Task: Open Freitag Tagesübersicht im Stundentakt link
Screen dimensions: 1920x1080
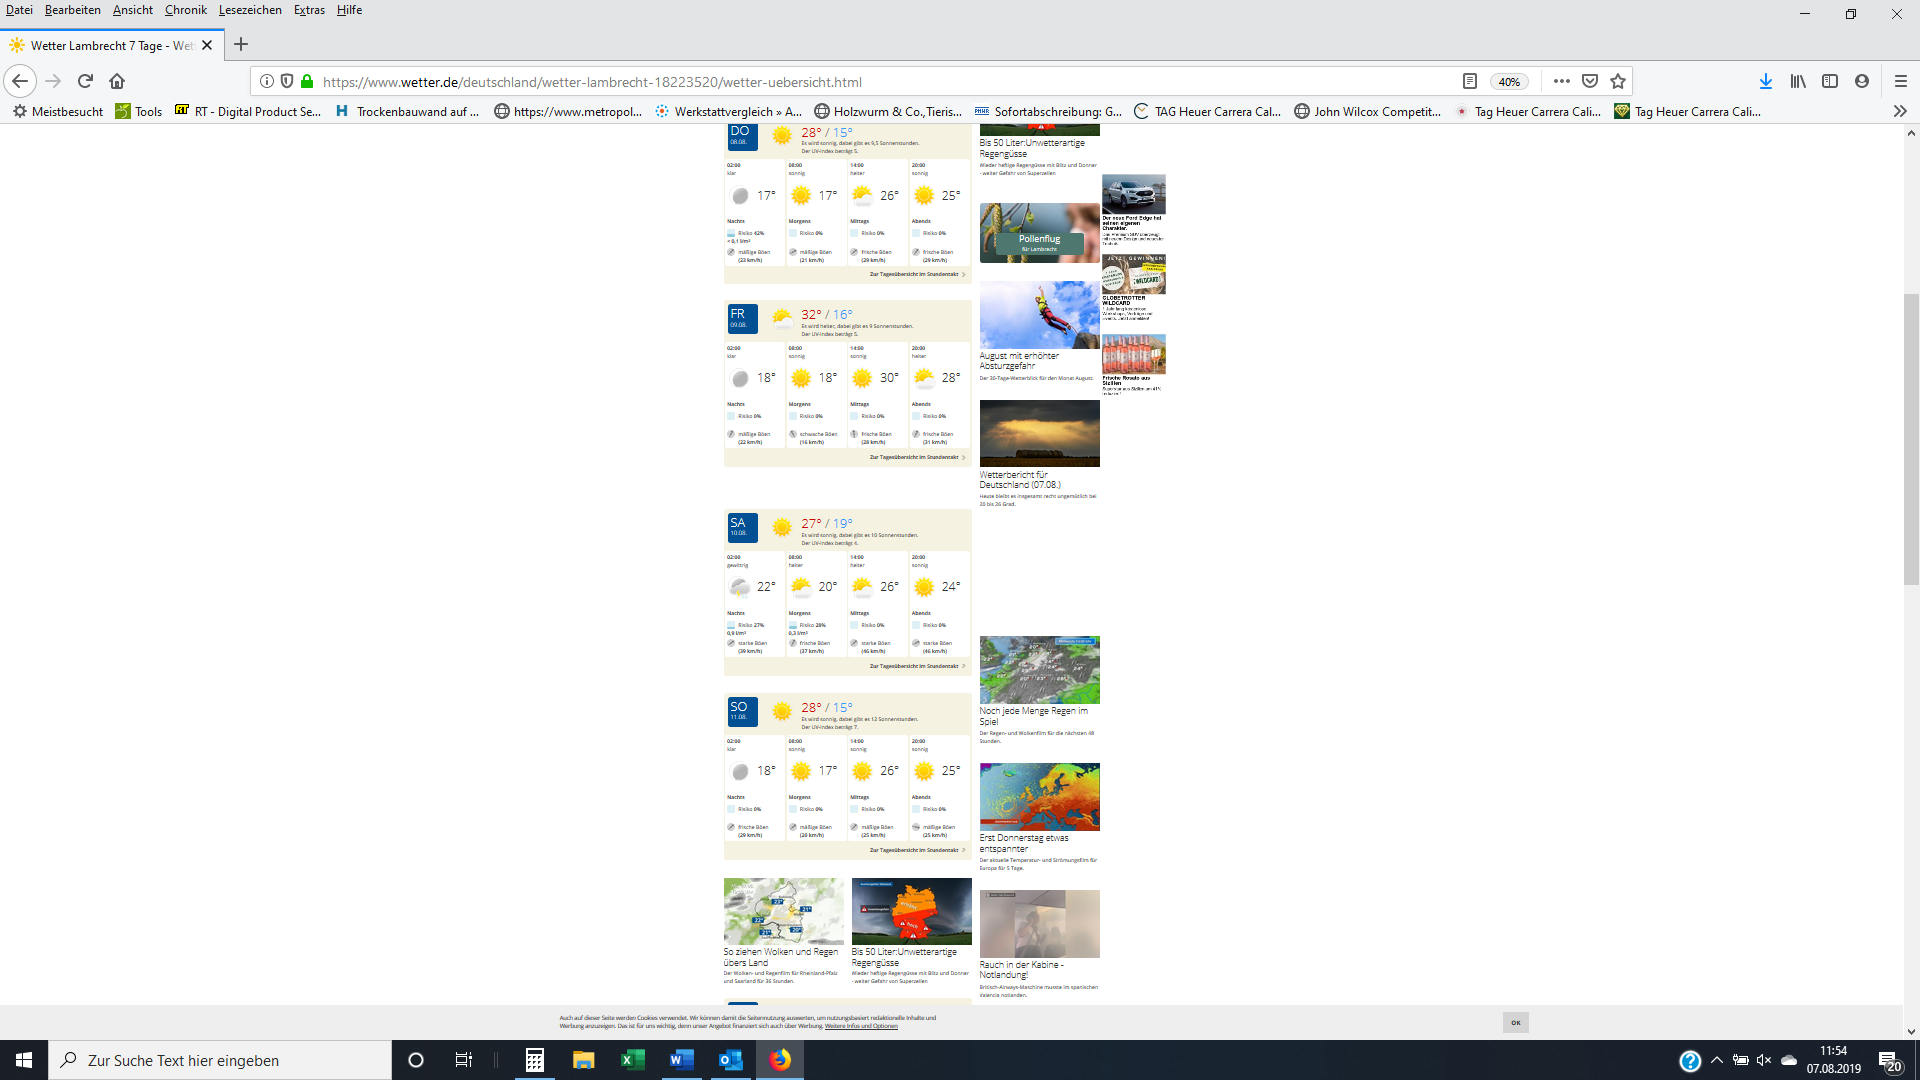Action: 915,457
